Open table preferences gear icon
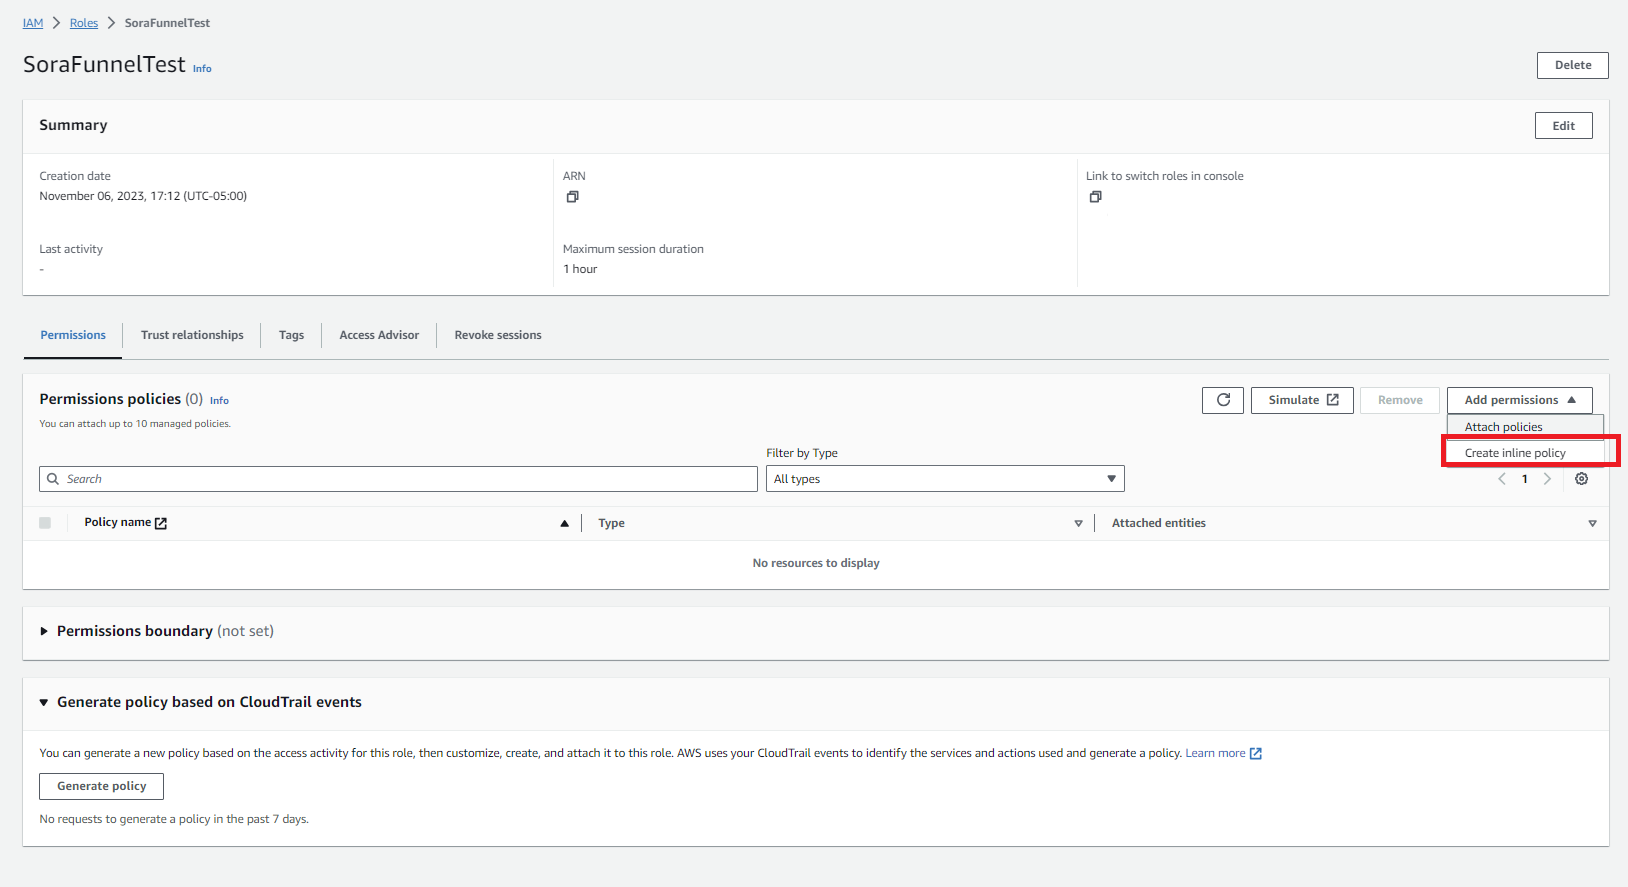Viewport: 1628px width, 887px height. (x=1581, y=479)
